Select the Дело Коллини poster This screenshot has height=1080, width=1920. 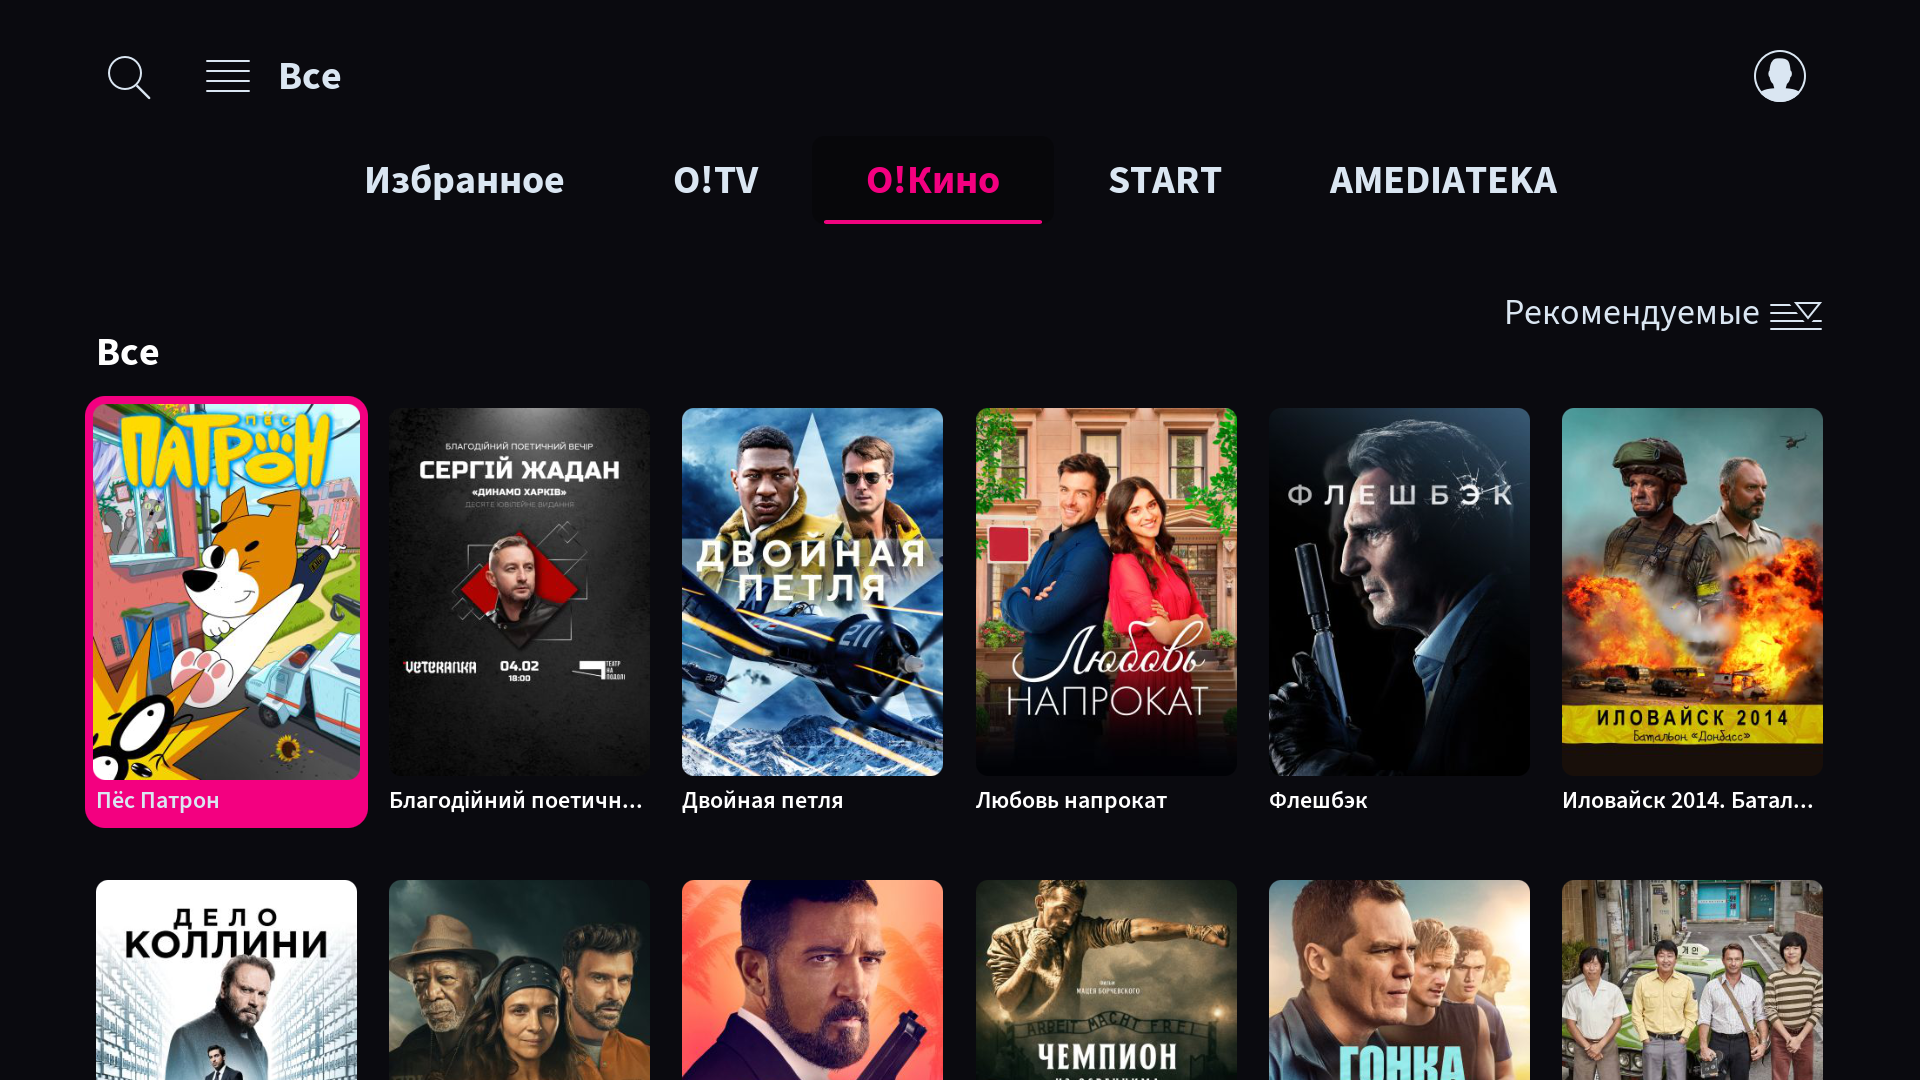[x=226, y=980]
